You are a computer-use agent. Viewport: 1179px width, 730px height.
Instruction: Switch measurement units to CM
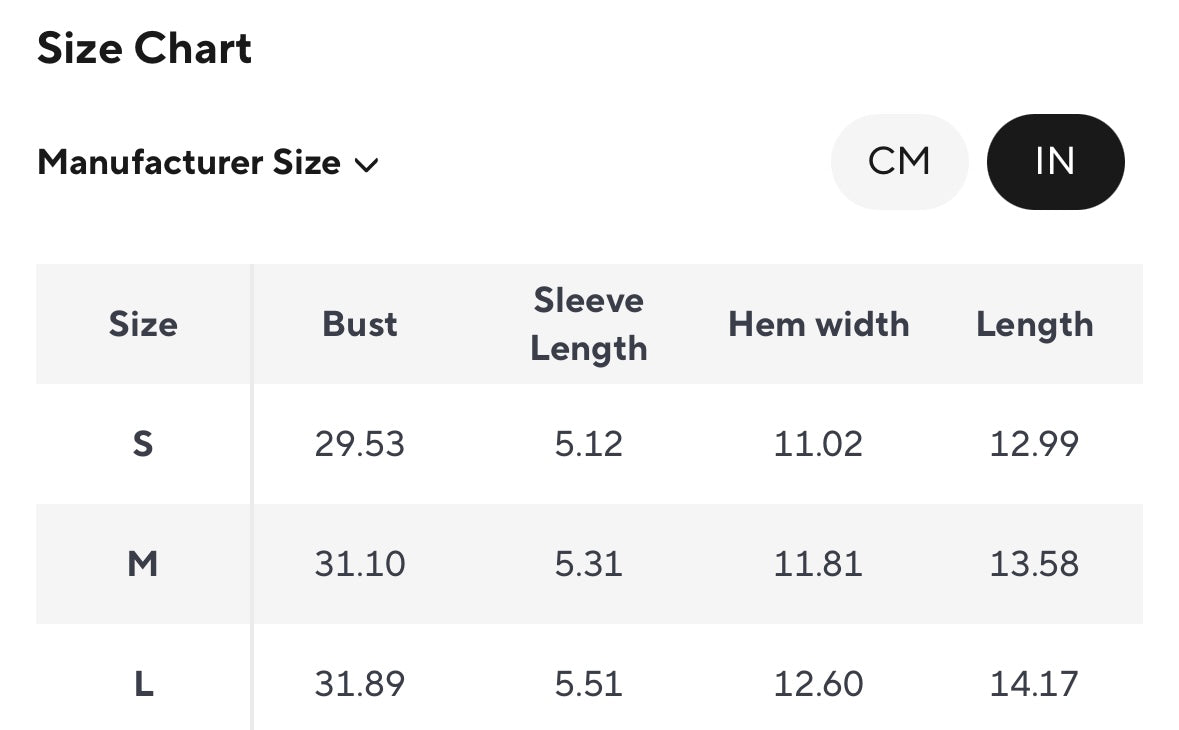tap(899, 162)
